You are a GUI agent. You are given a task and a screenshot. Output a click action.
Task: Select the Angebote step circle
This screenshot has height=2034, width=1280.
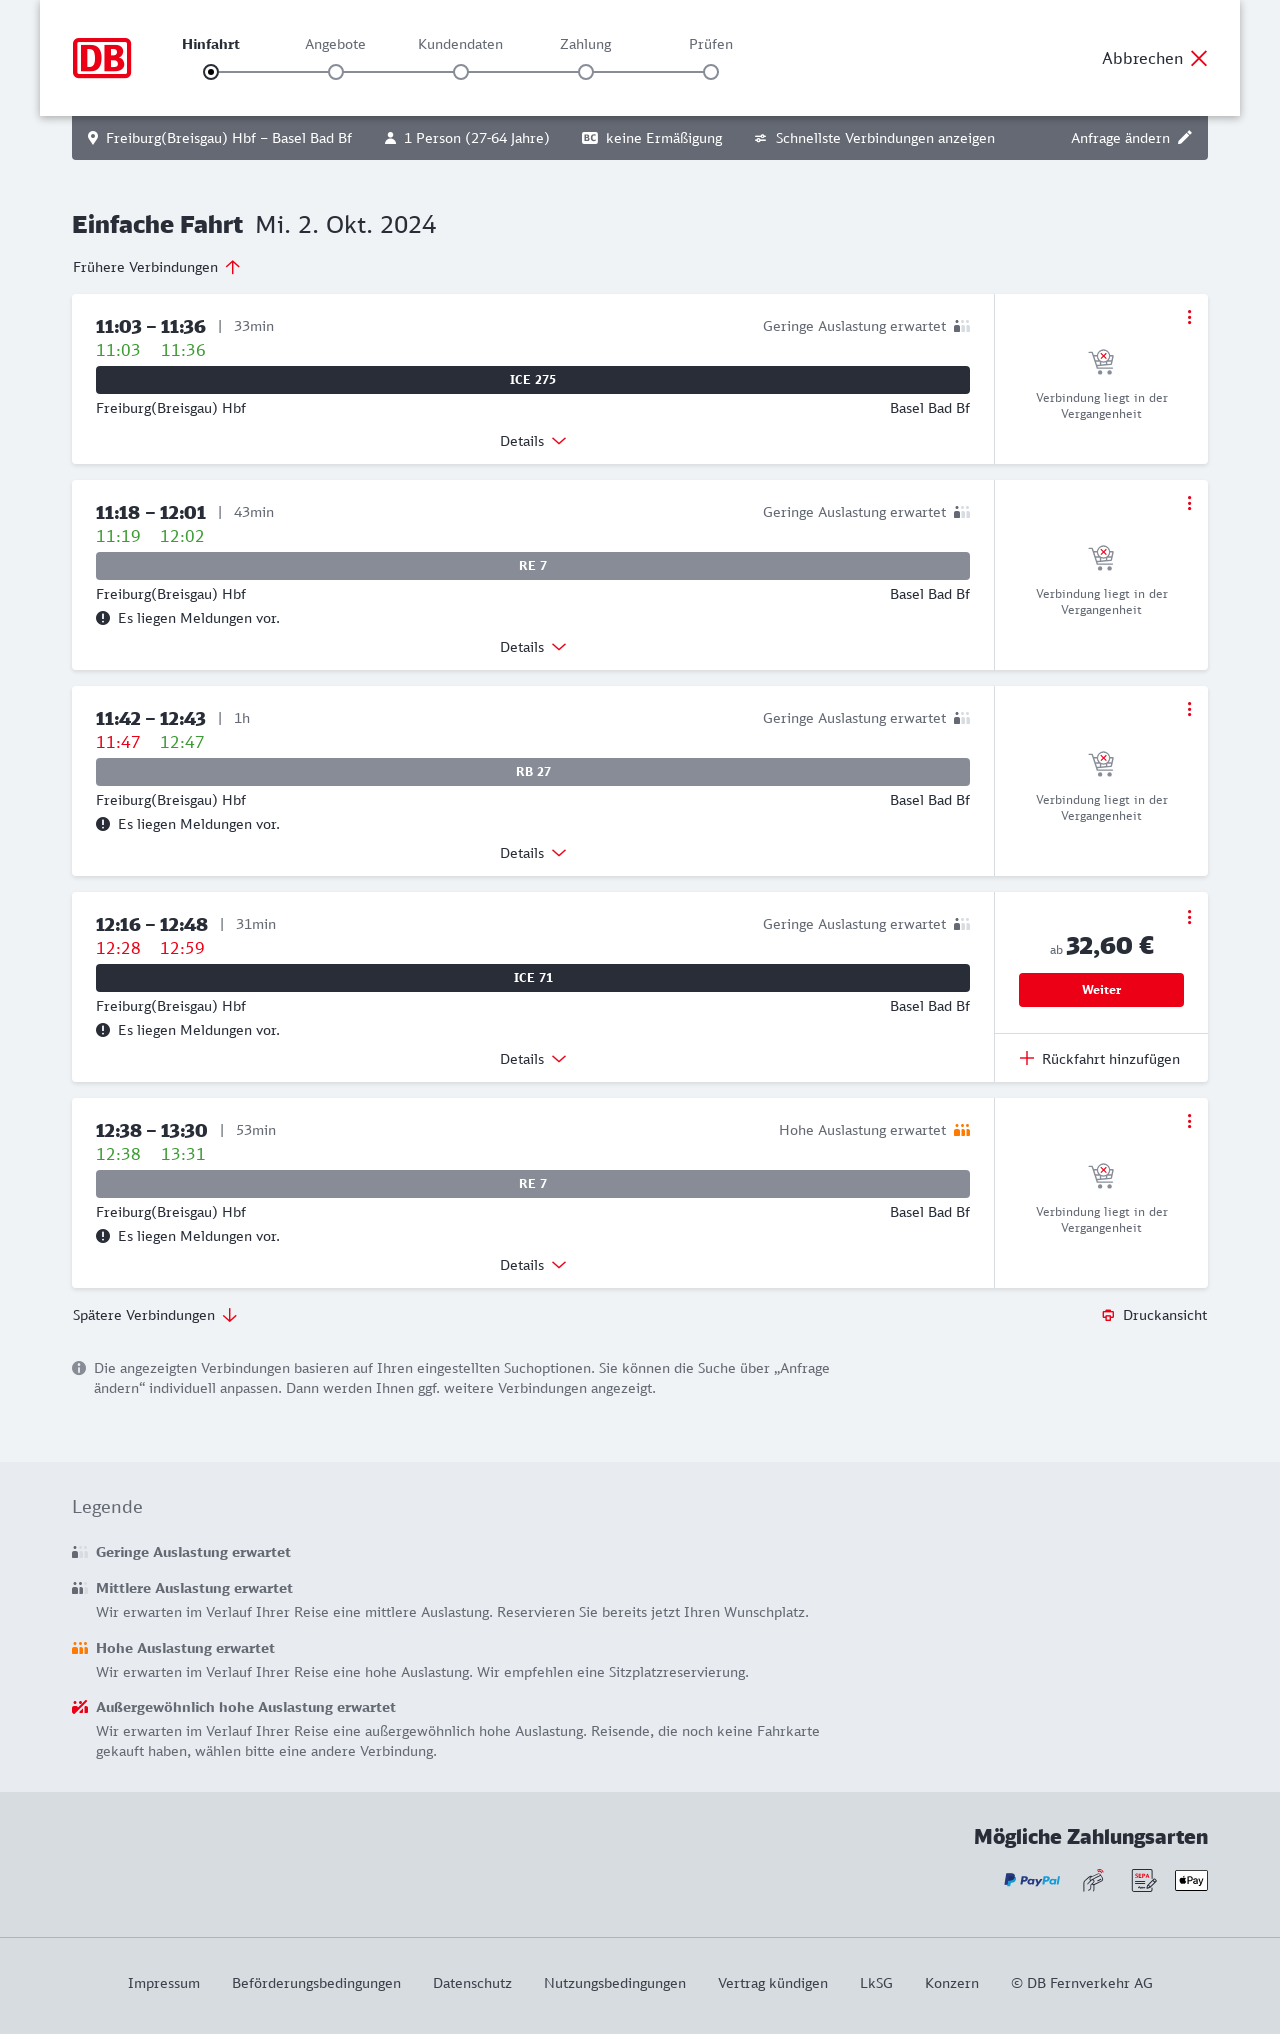[x=336, y=72]
